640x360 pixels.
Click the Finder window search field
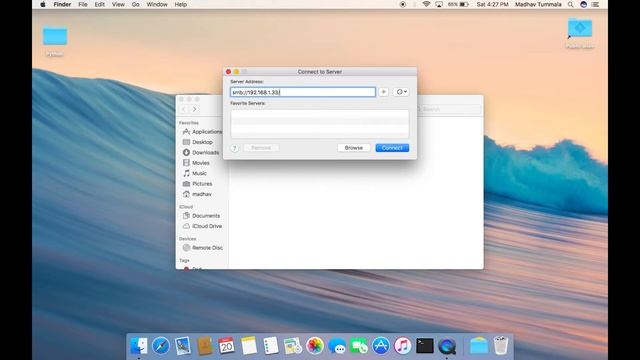(x=447, y=109)
